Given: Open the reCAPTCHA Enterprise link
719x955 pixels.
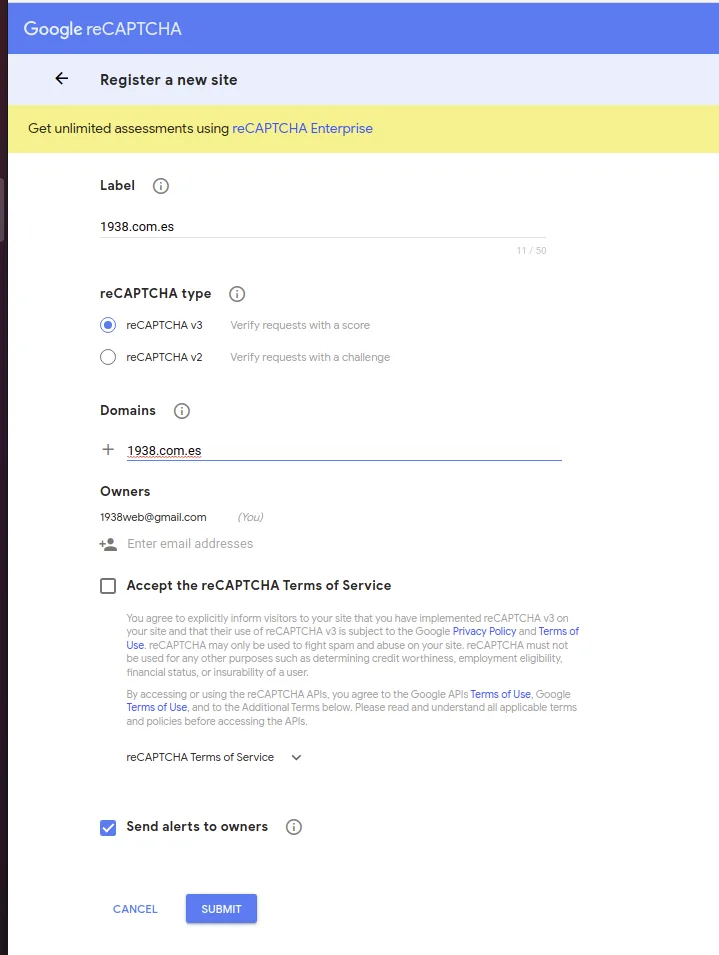Looking at the screenshot, I should pyautogui.click(x=303, y=129).
